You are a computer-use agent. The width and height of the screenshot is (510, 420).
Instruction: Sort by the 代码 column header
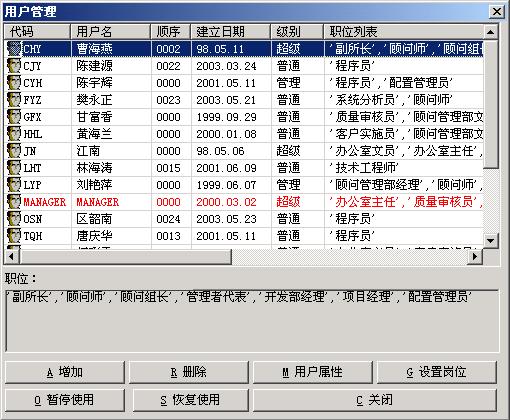click(x=37, y=32)
